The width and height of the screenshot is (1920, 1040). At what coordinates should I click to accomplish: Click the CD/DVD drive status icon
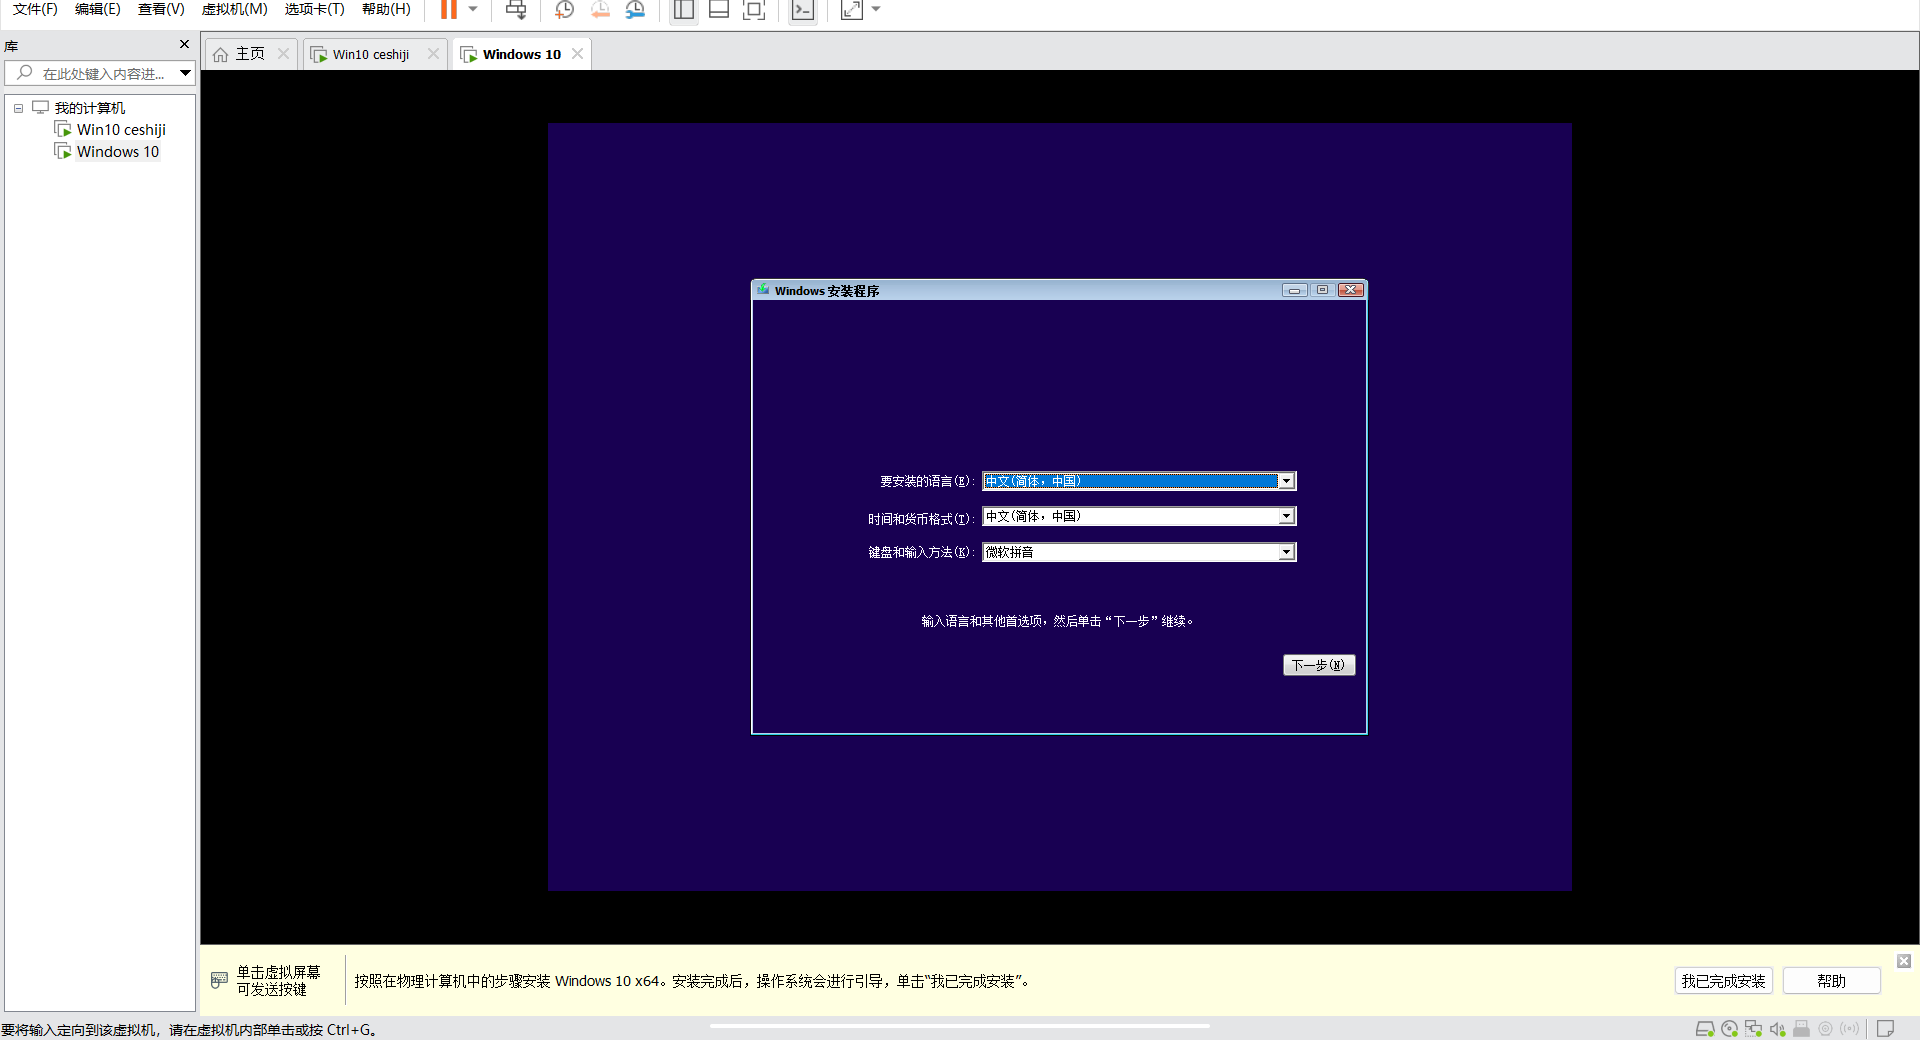tap(1729, 1029)
